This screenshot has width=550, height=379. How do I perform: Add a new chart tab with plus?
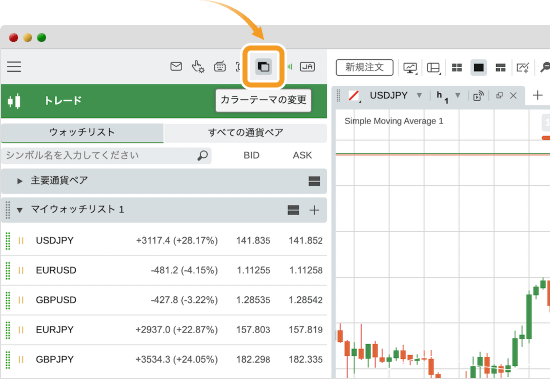(538, 95)
